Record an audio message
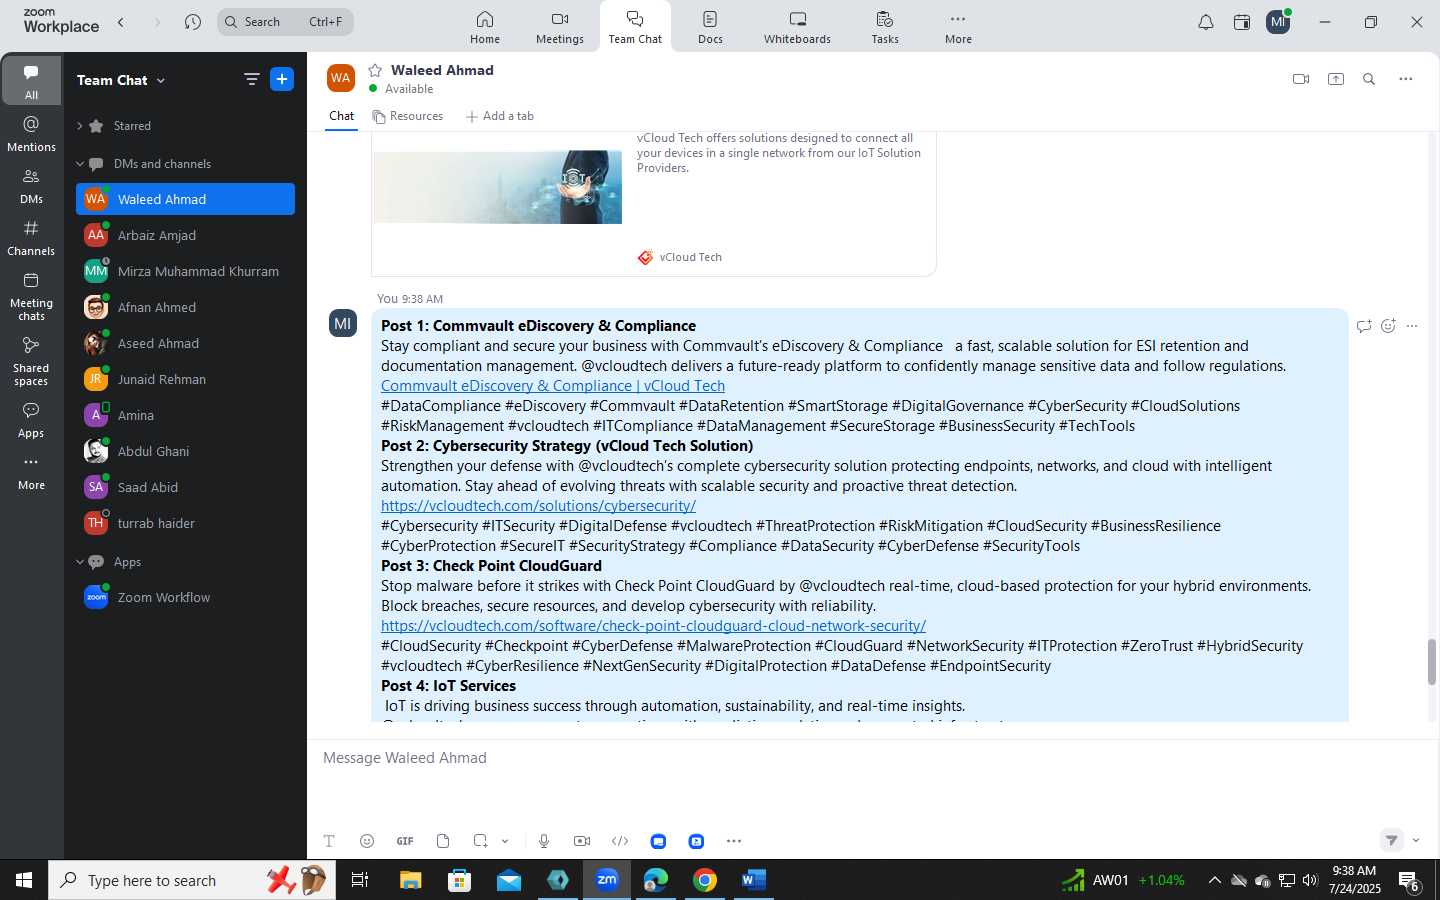 coord(544,841)
